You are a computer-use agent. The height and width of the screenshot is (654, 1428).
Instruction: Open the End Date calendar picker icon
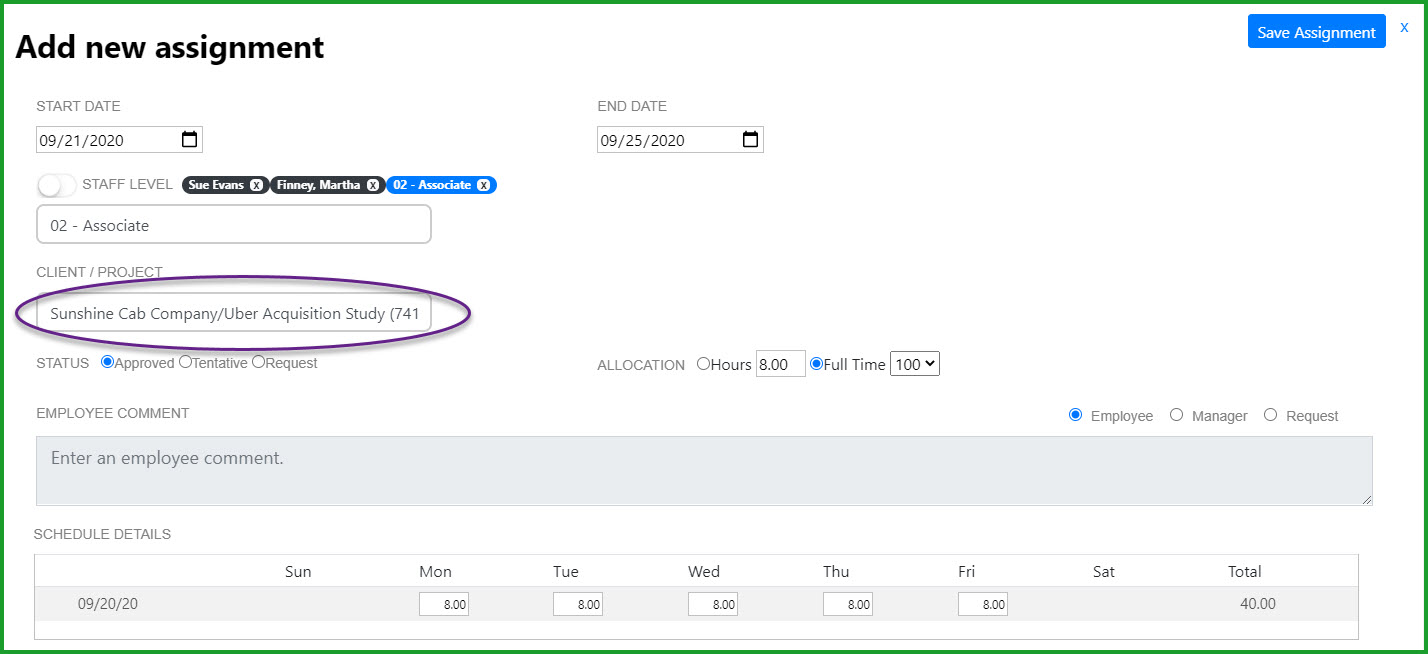(750, 139)
